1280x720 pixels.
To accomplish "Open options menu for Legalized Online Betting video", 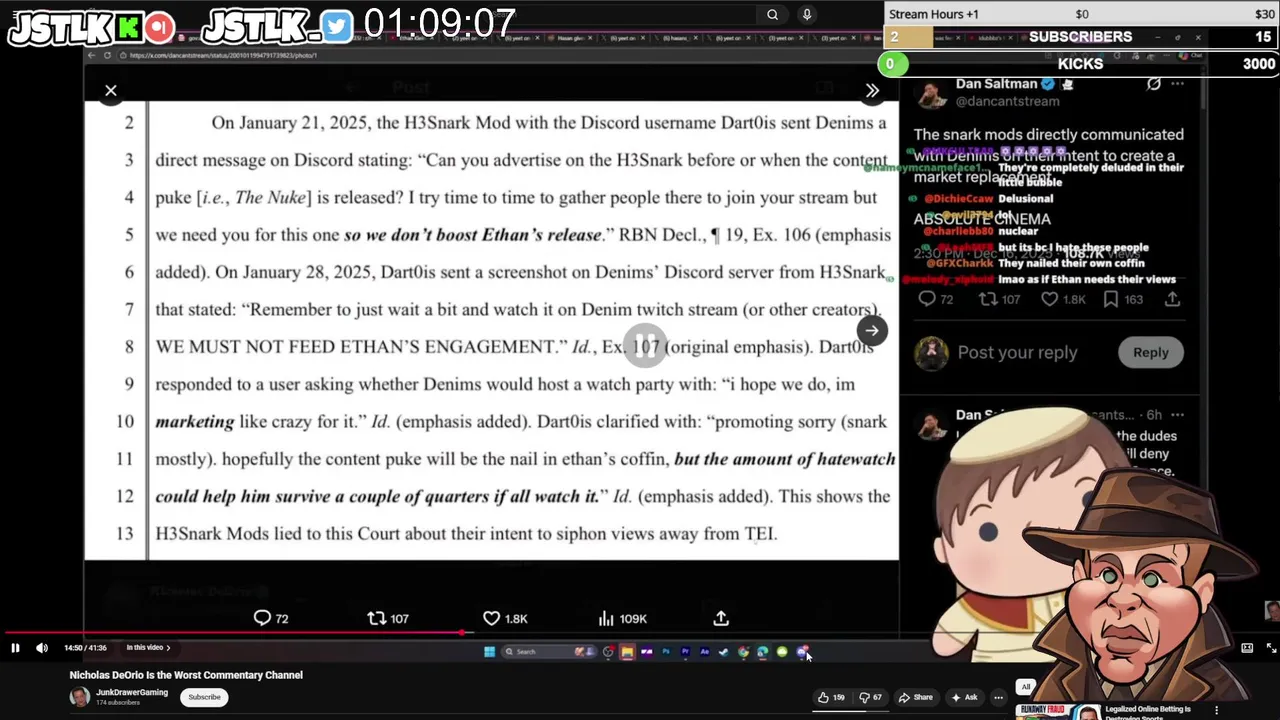I will 1216,710.
